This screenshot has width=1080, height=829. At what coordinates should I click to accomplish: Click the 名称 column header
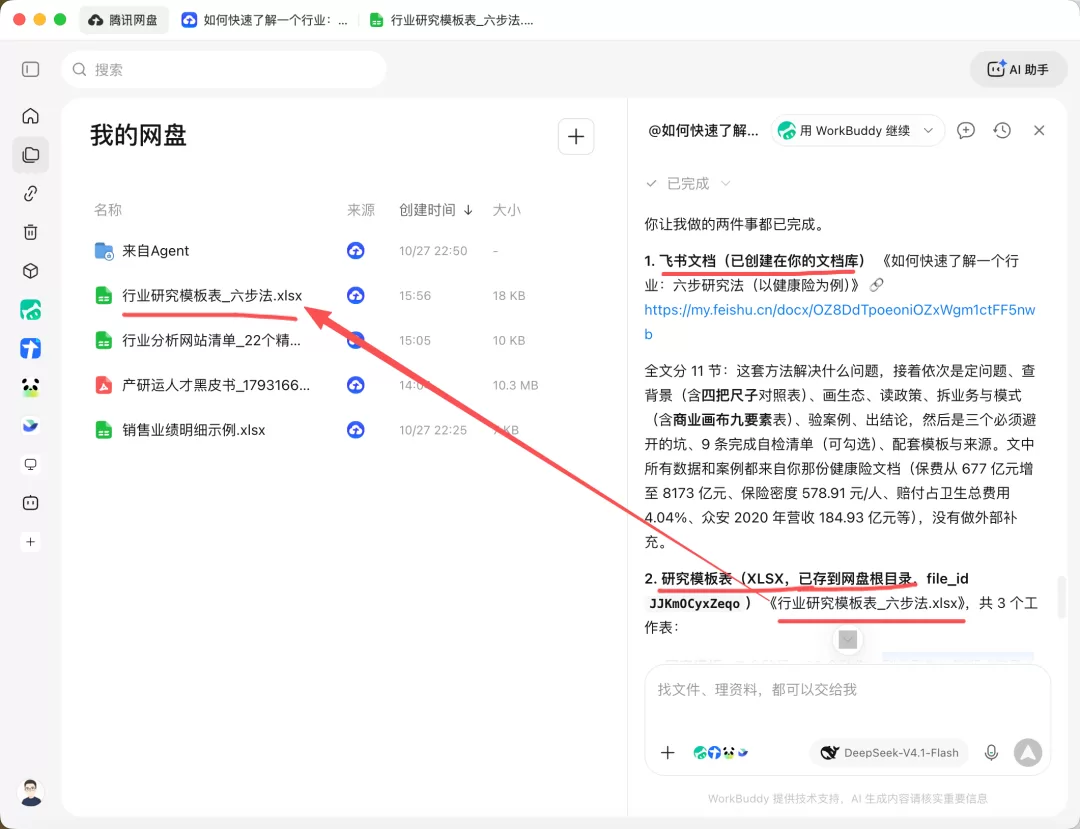pyautogui.click(x=108, y=209)
